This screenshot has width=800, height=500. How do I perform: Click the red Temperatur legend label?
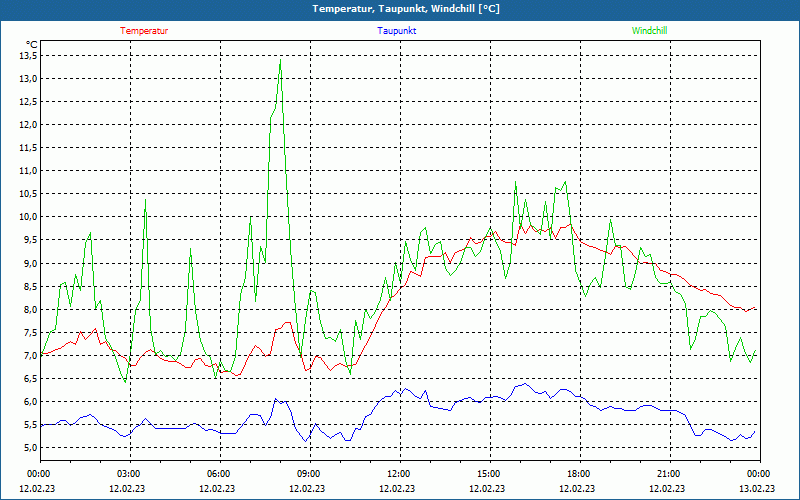coord(144,31)
